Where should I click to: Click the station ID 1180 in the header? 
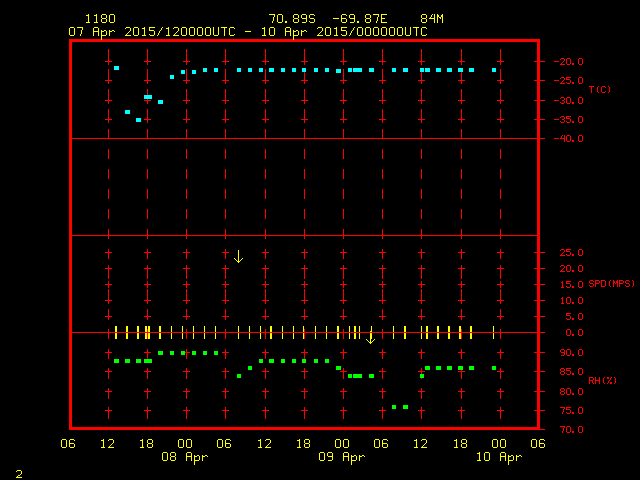[x=100, y=19]
